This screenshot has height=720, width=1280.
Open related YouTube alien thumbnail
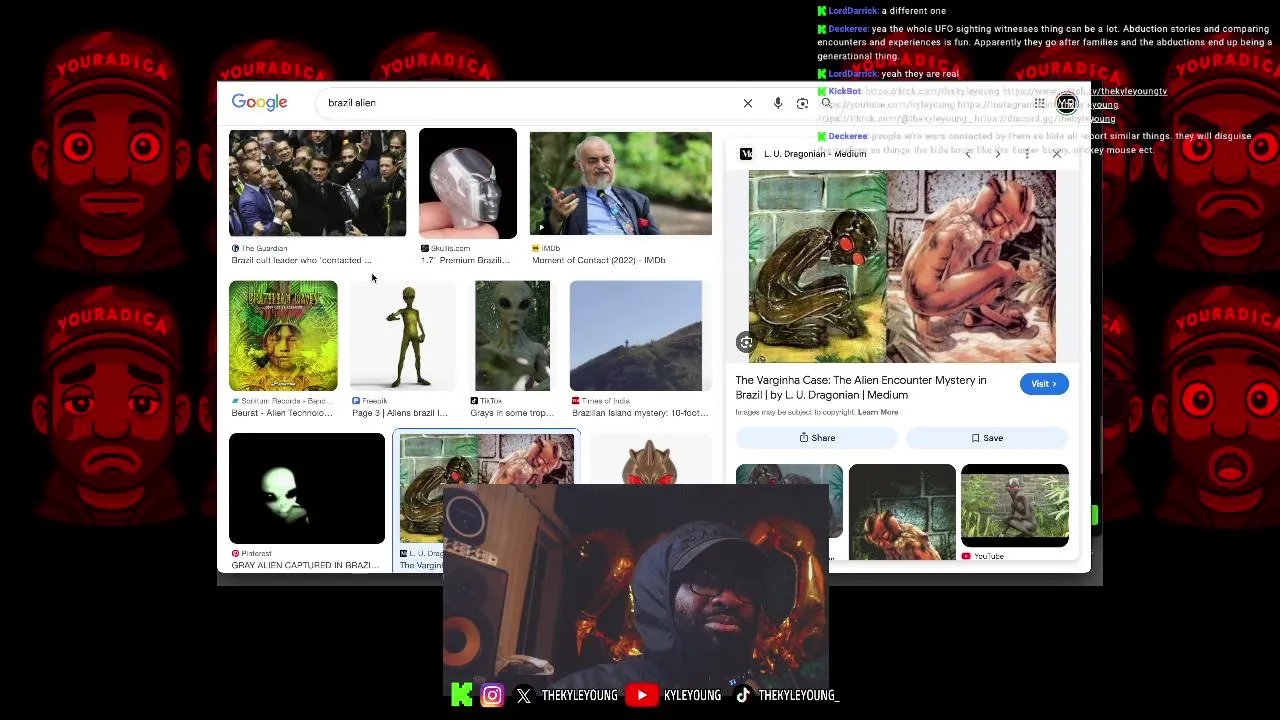[x=1015, y=506]
